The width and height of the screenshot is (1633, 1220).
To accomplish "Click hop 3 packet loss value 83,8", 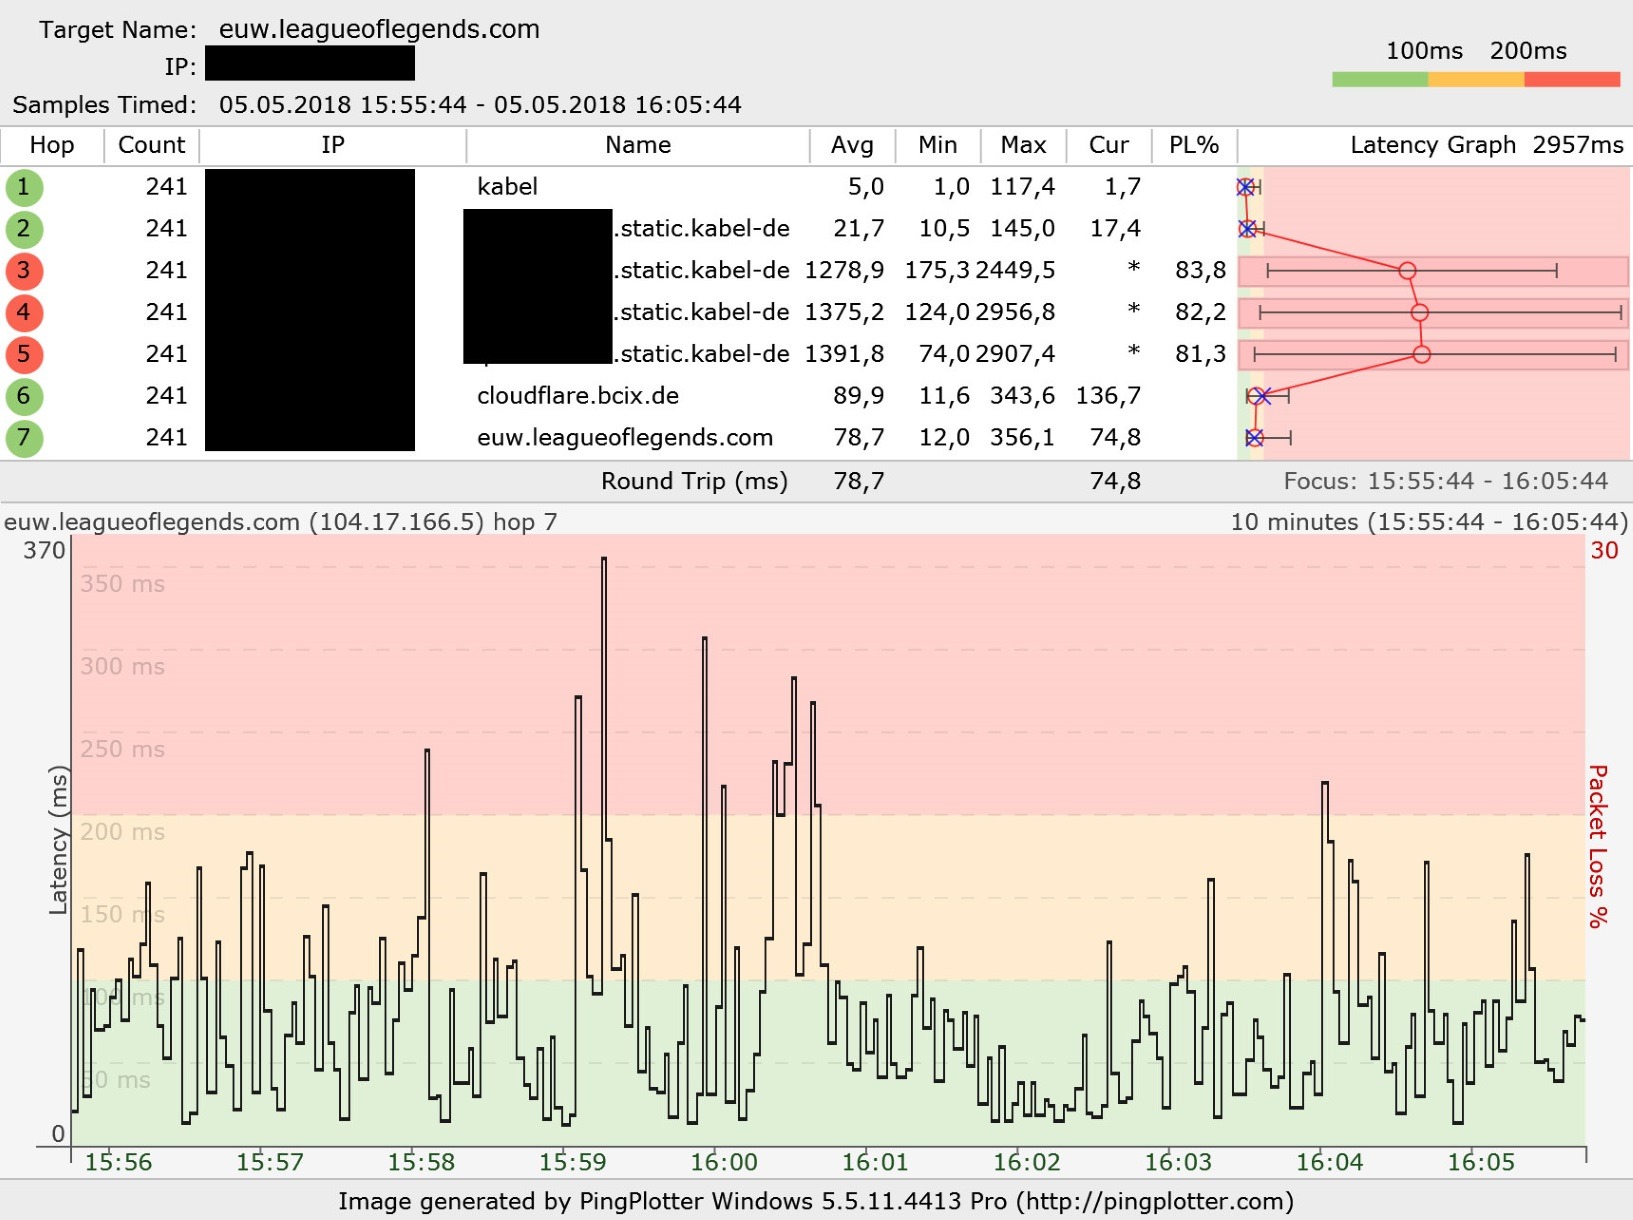I will [1200, 271].
